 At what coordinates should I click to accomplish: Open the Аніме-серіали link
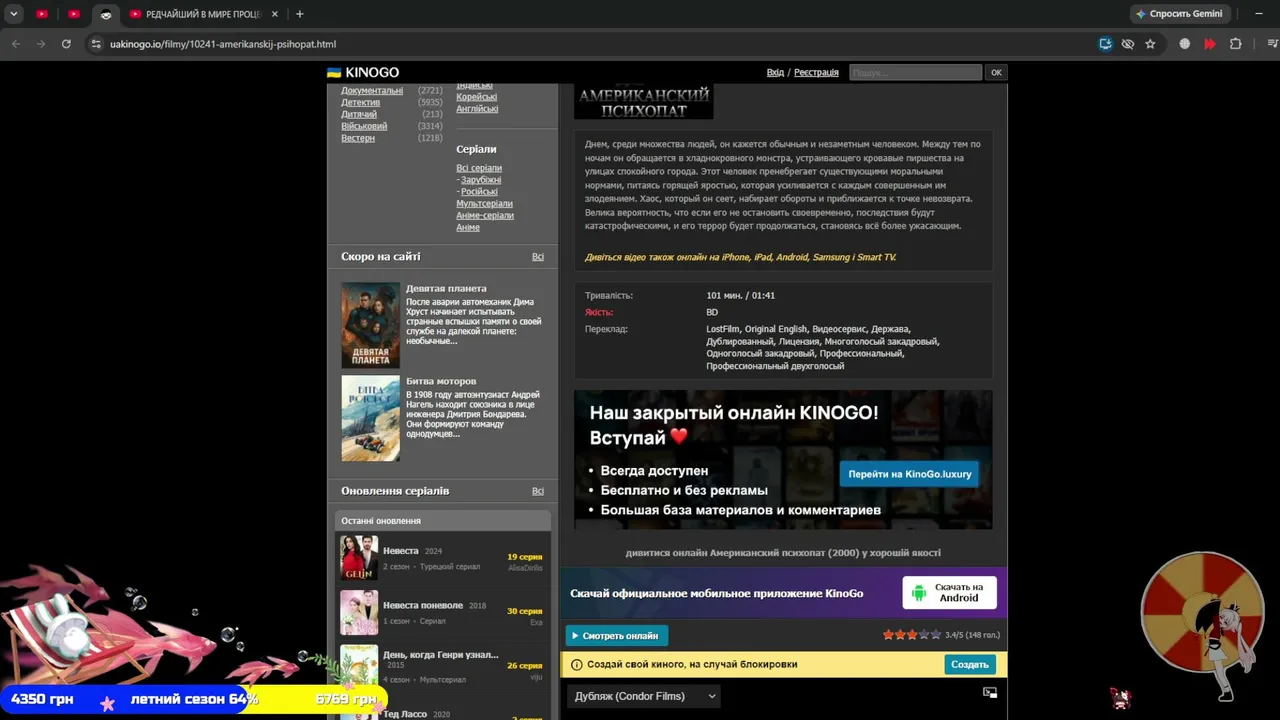(x=485, y=216)
